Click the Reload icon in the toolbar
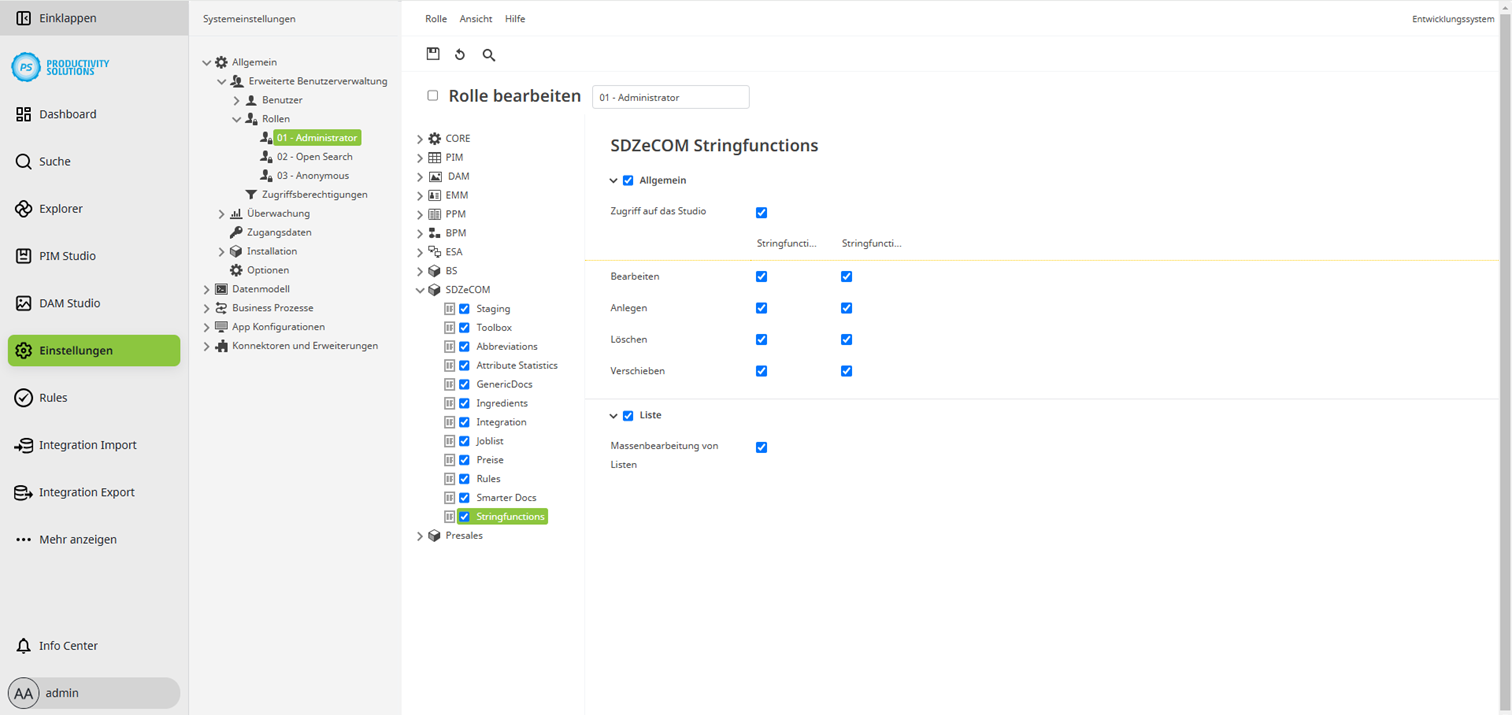Screen dimensions: 1512x715 coord(460,54)
